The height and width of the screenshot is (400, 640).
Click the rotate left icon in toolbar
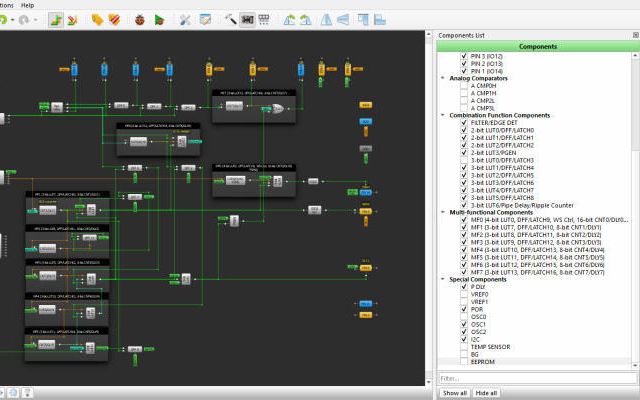tap(290, 19)
